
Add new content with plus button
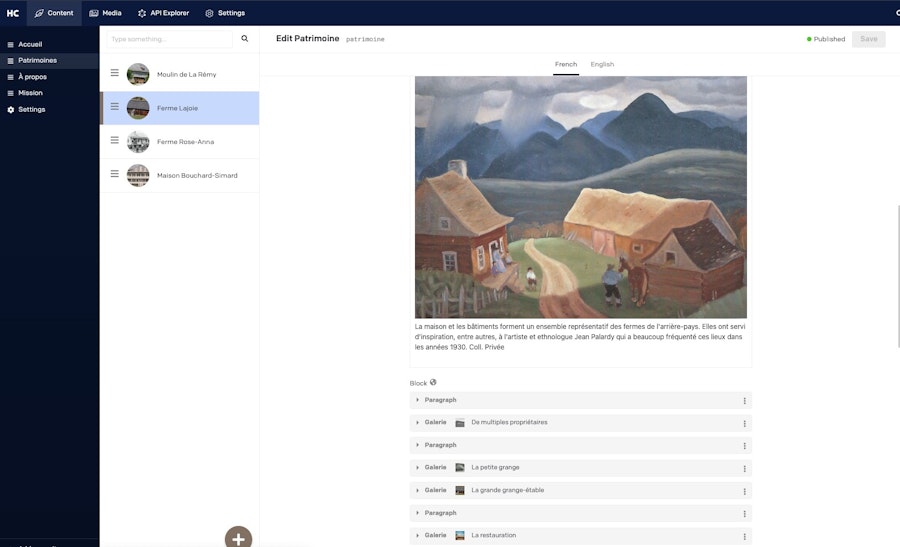click(x=238, y=538)
